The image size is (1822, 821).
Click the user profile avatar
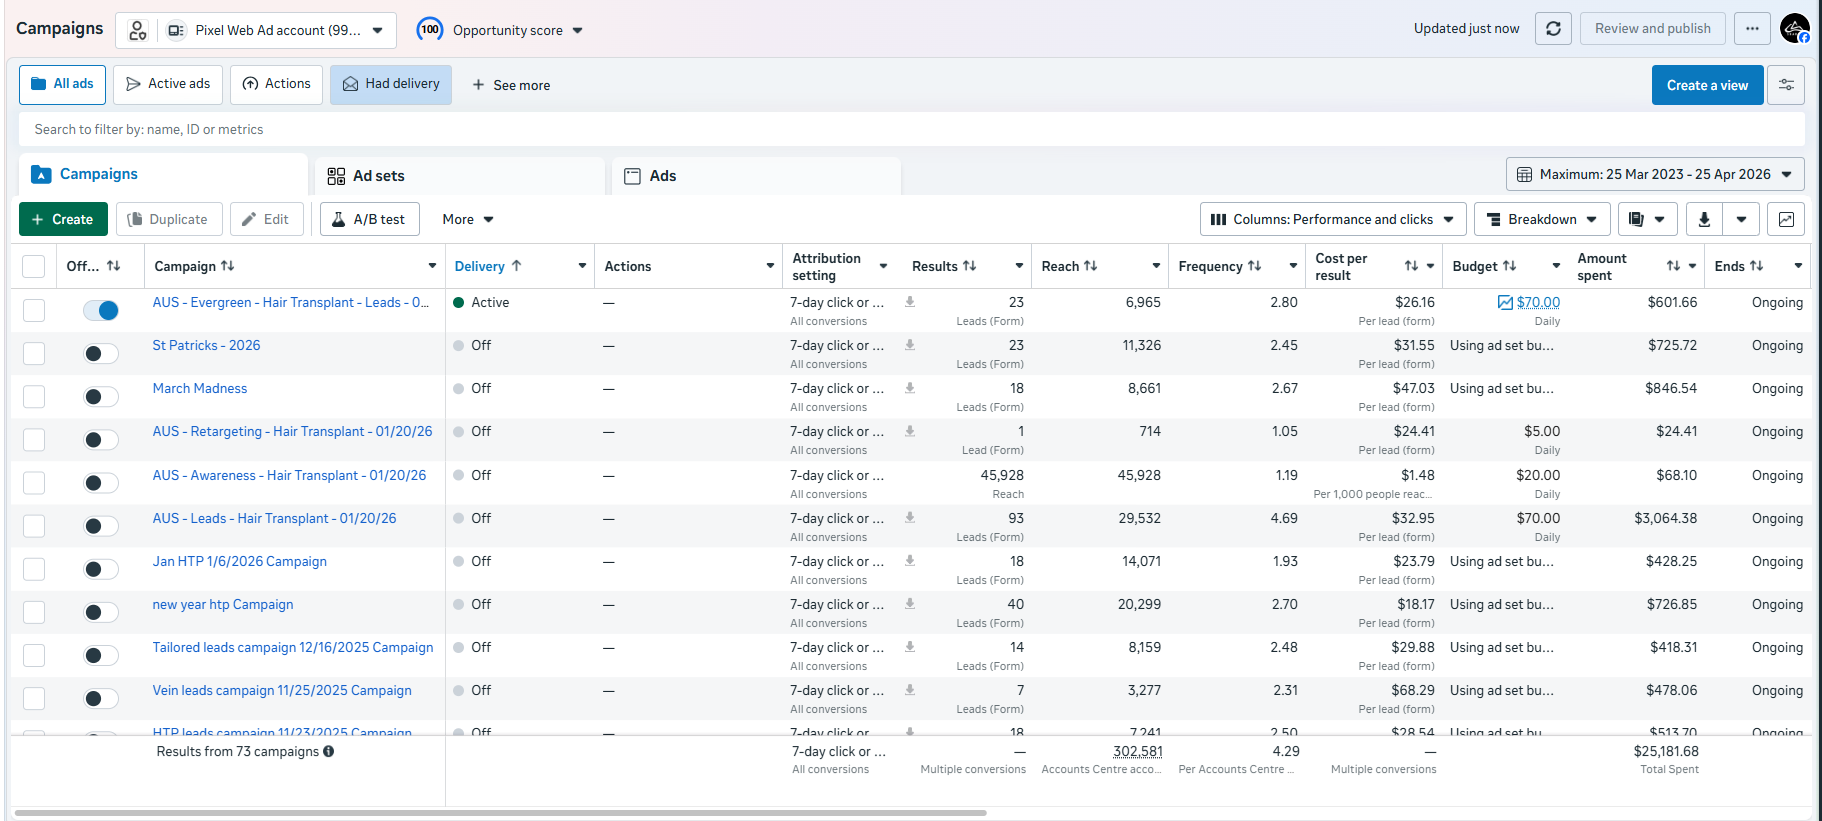[x=1795, y=29]
